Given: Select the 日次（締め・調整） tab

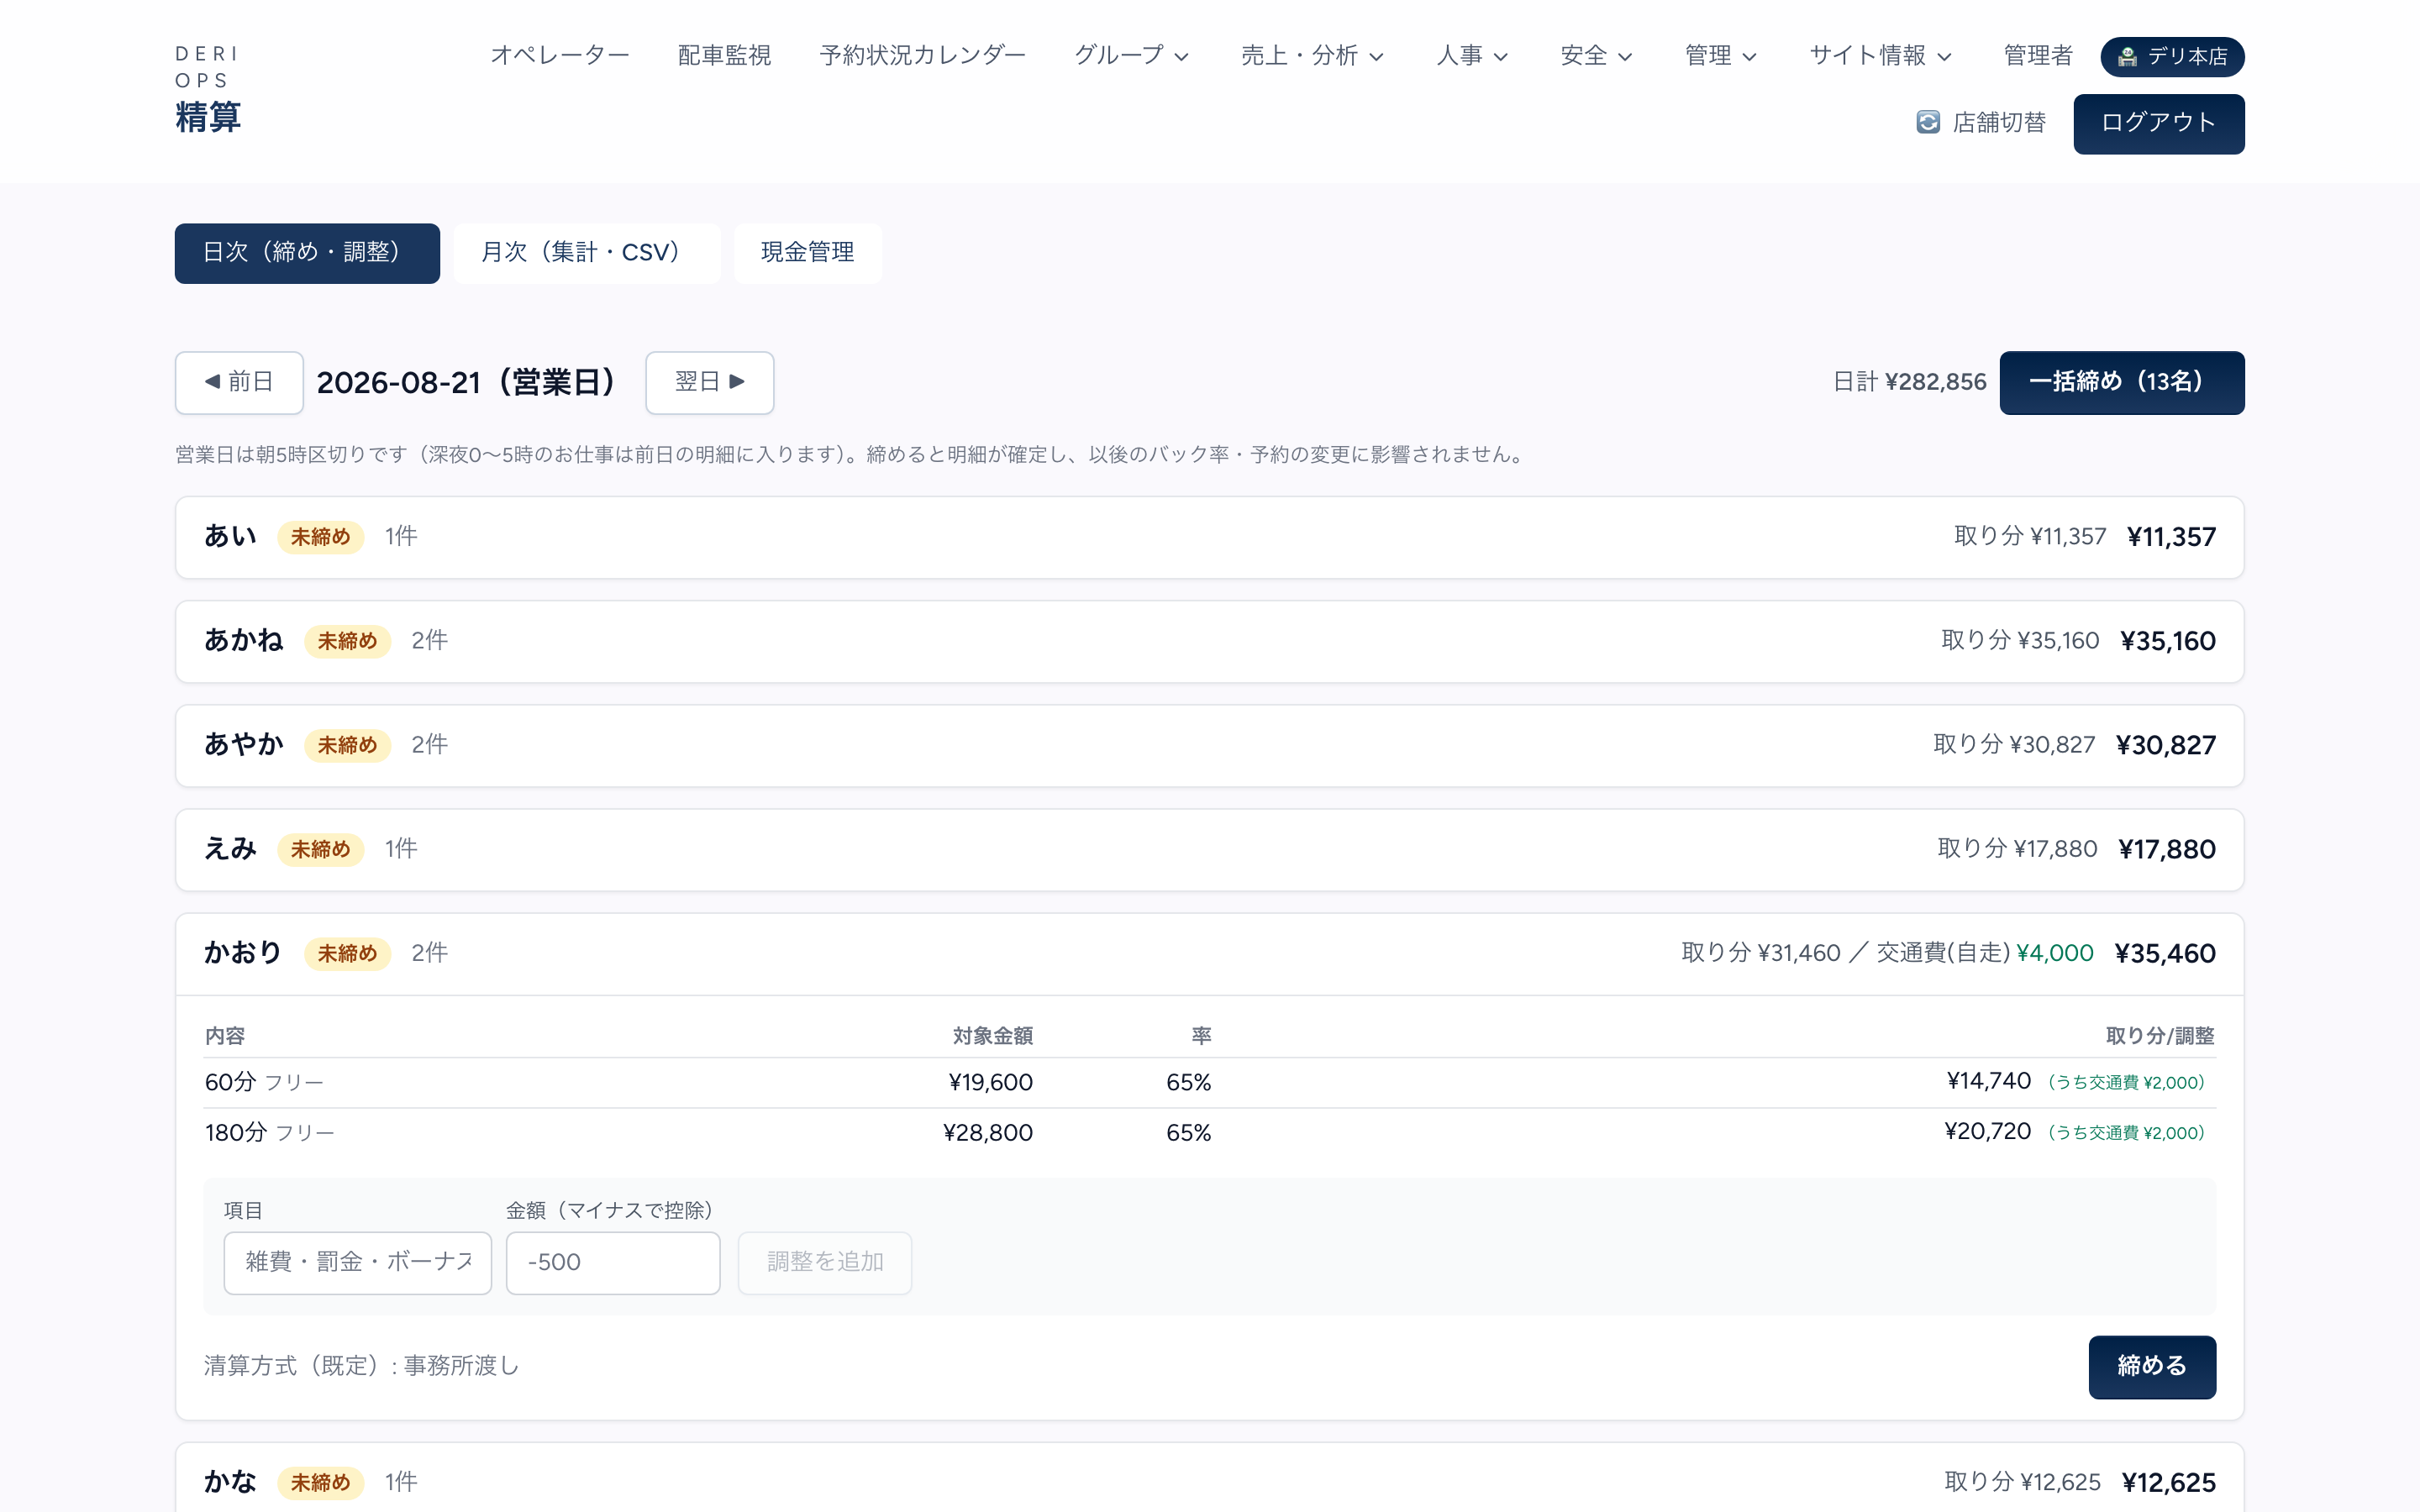Looking at the screenshot, I should pyautogui.click(x=307, y=253).
